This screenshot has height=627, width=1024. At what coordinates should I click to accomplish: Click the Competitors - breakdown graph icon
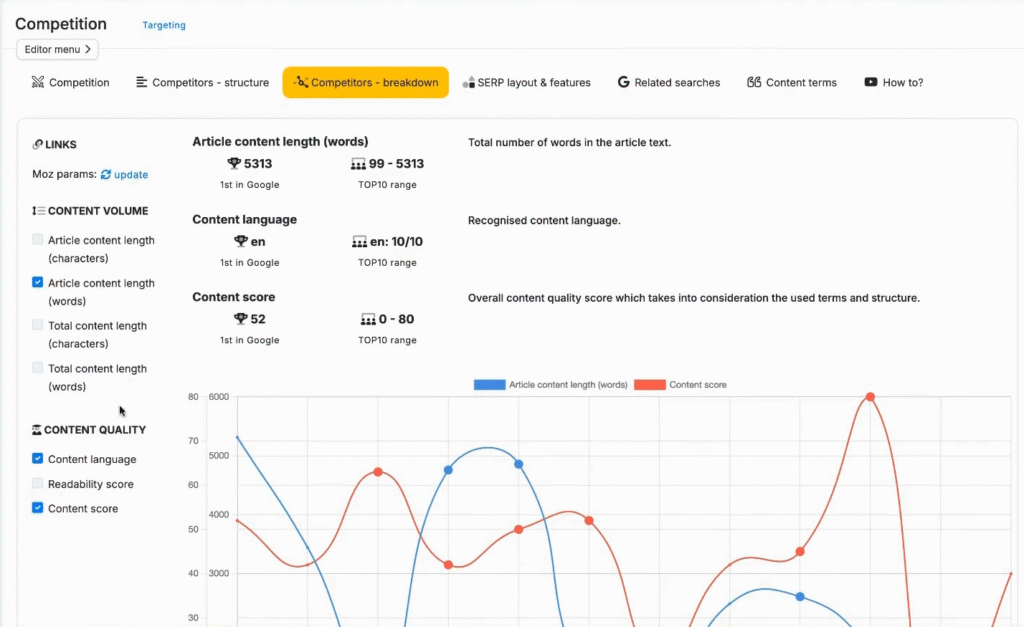pyautogui.click(x=301, y=82)
